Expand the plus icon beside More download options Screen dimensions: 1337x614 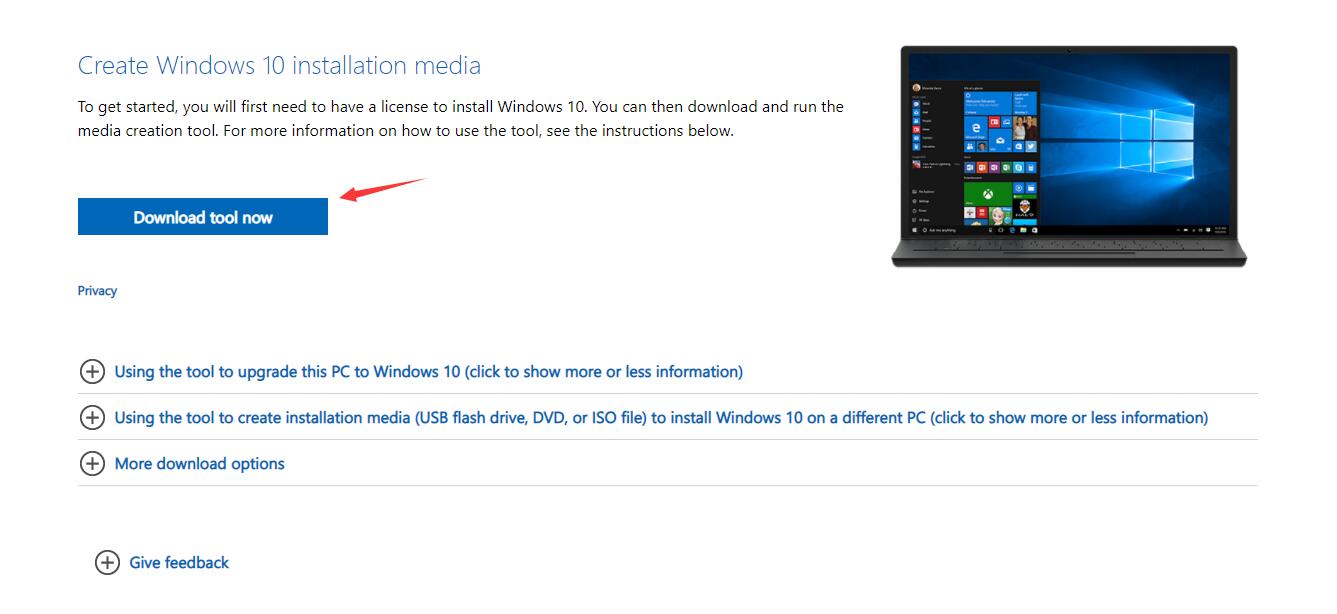[x=92, y=464]
